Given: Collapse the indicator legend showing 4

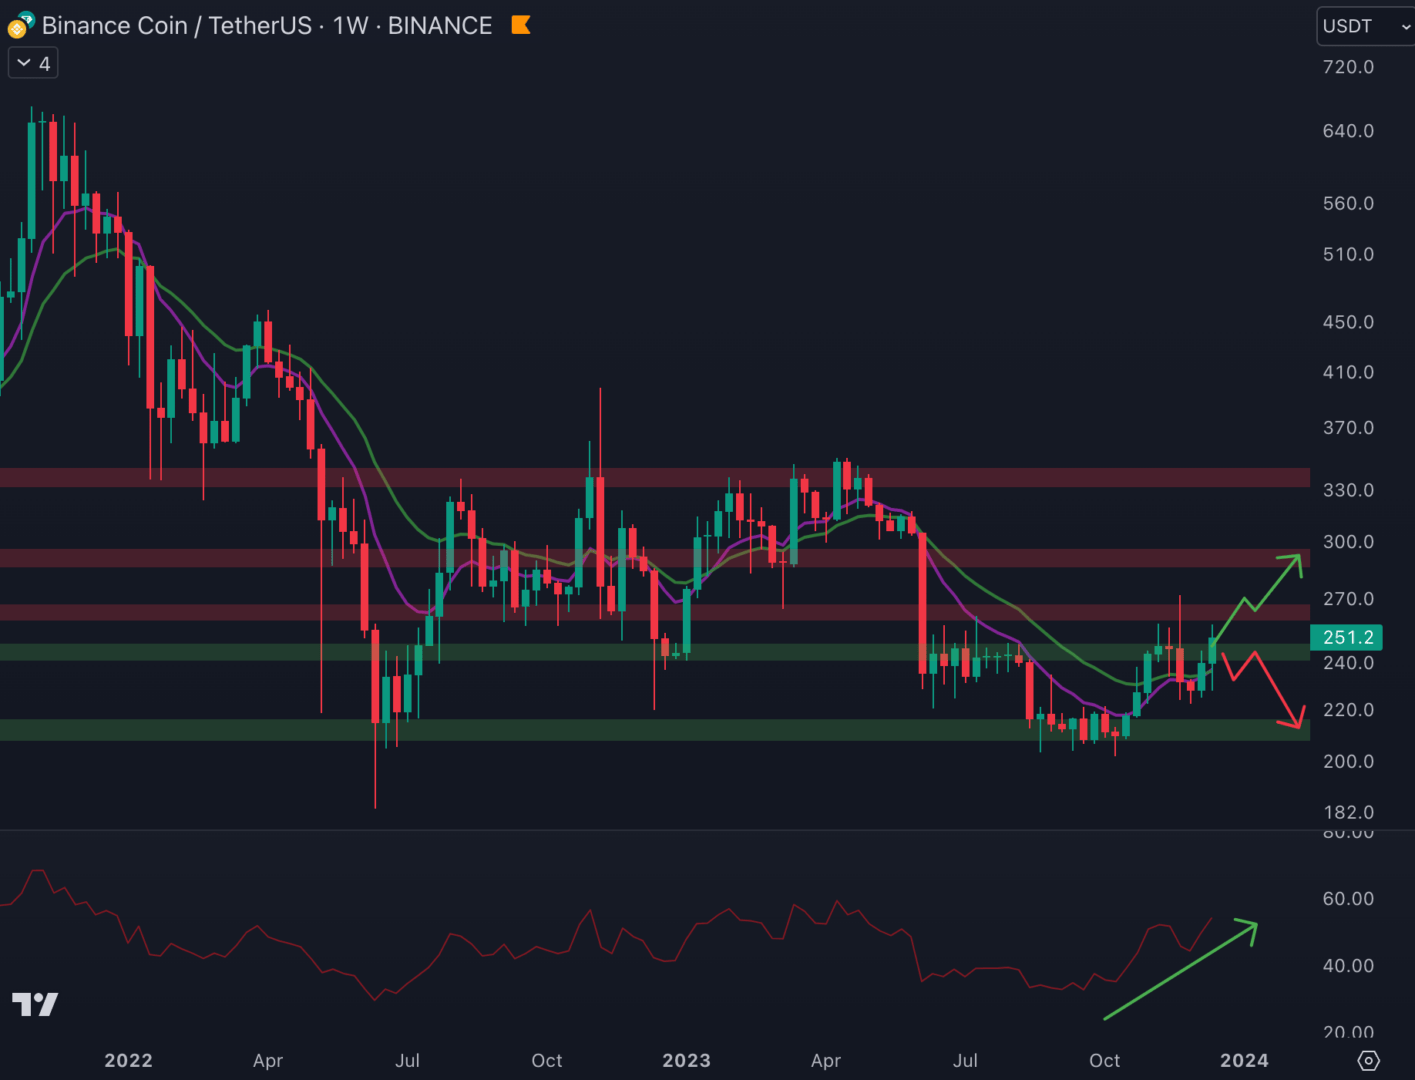Looking at the screenshot, I should click(33, 64).
